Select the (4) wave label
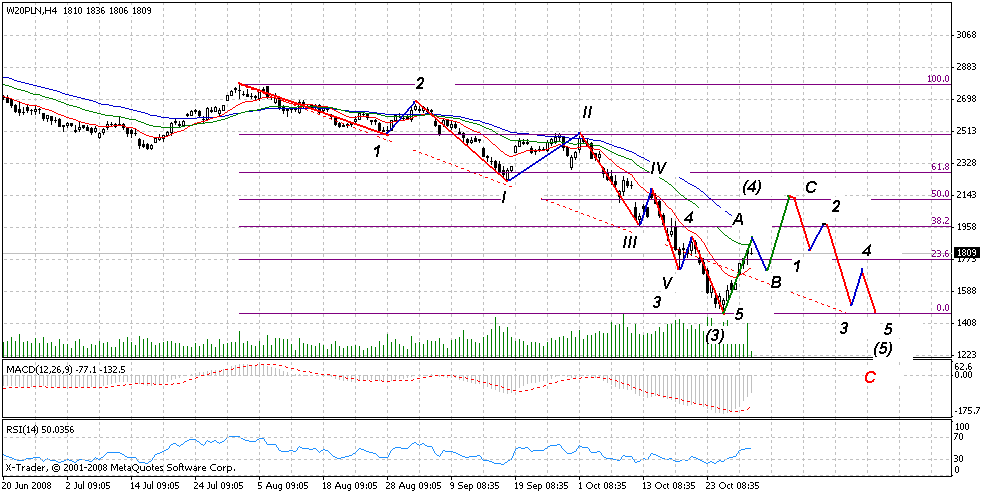989x493 pixels. (752, 187)
